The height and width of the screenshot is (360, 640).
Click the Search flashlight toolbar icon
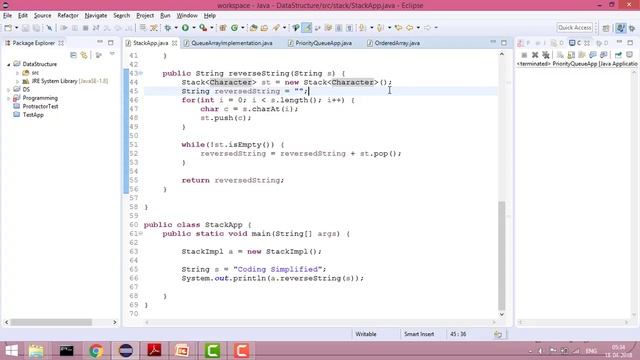[x=276, y=28]
